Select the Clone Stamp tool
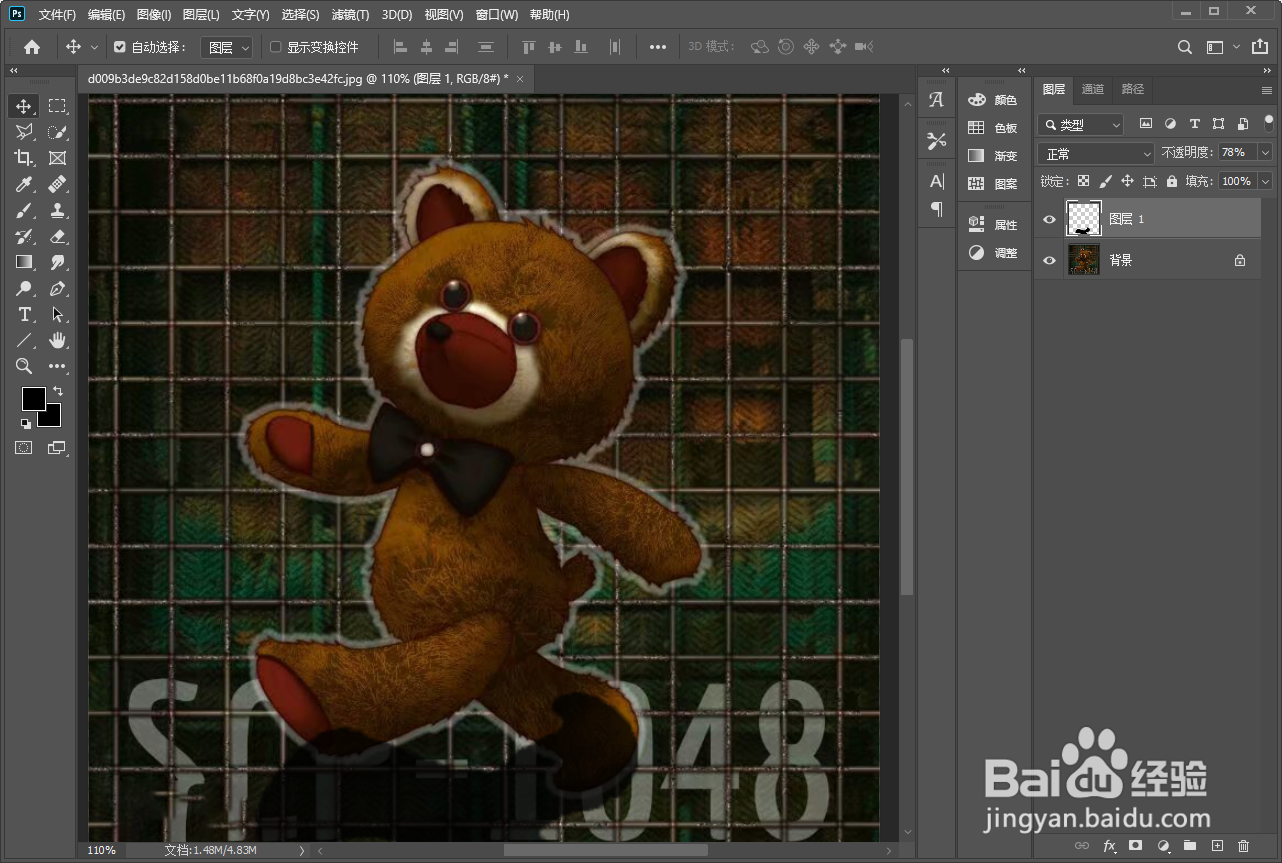The image size is (1282, 863). (x=58, y=210)
